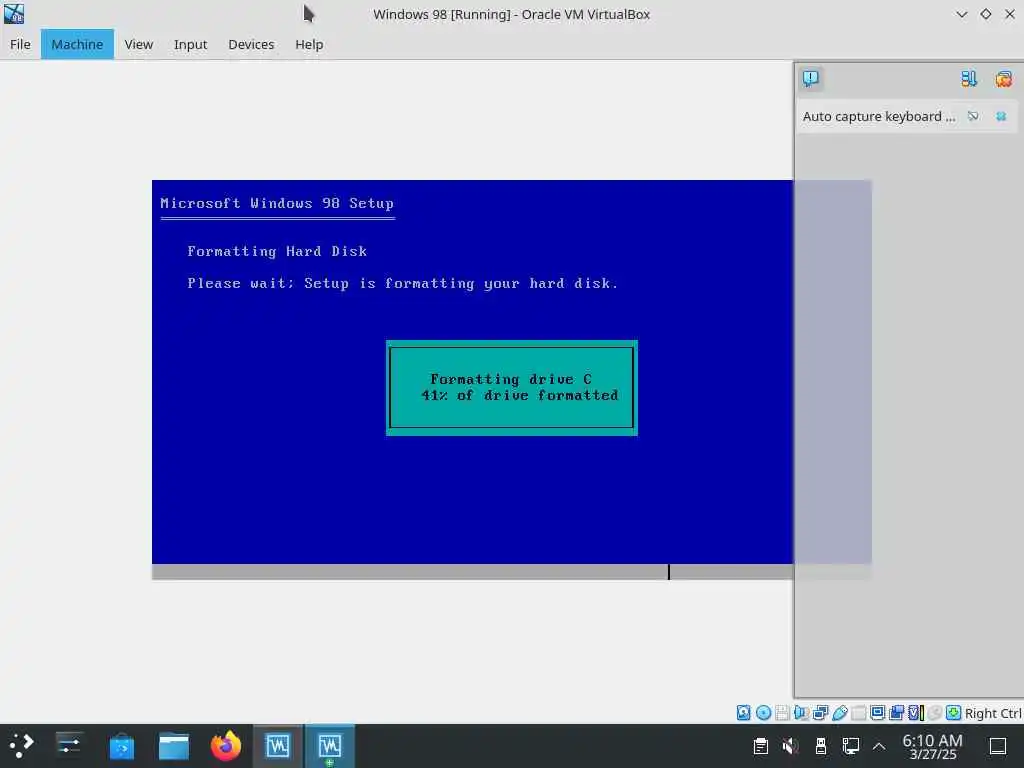Click the audio status icon
The width and height of the screenshot is (1024, 768).
click(x=801, y=712)
